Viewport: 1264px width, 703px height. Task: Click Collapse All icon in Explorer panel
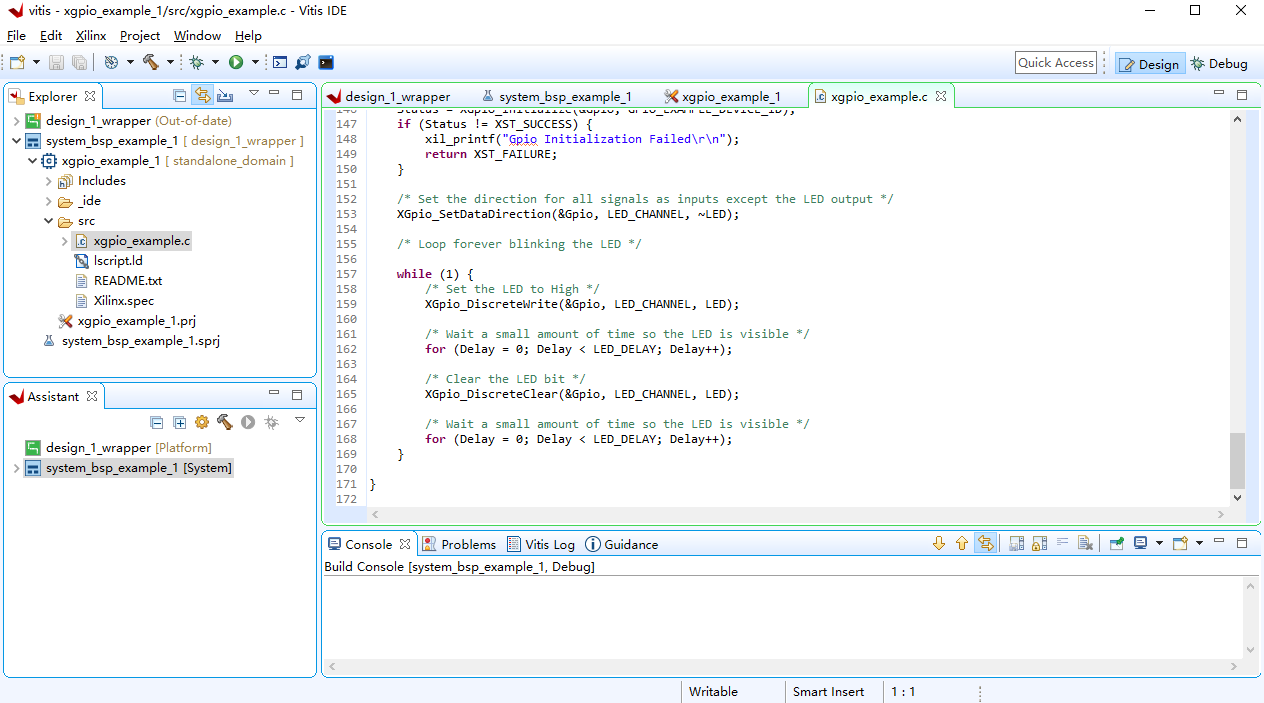click(x=179, y=96)
